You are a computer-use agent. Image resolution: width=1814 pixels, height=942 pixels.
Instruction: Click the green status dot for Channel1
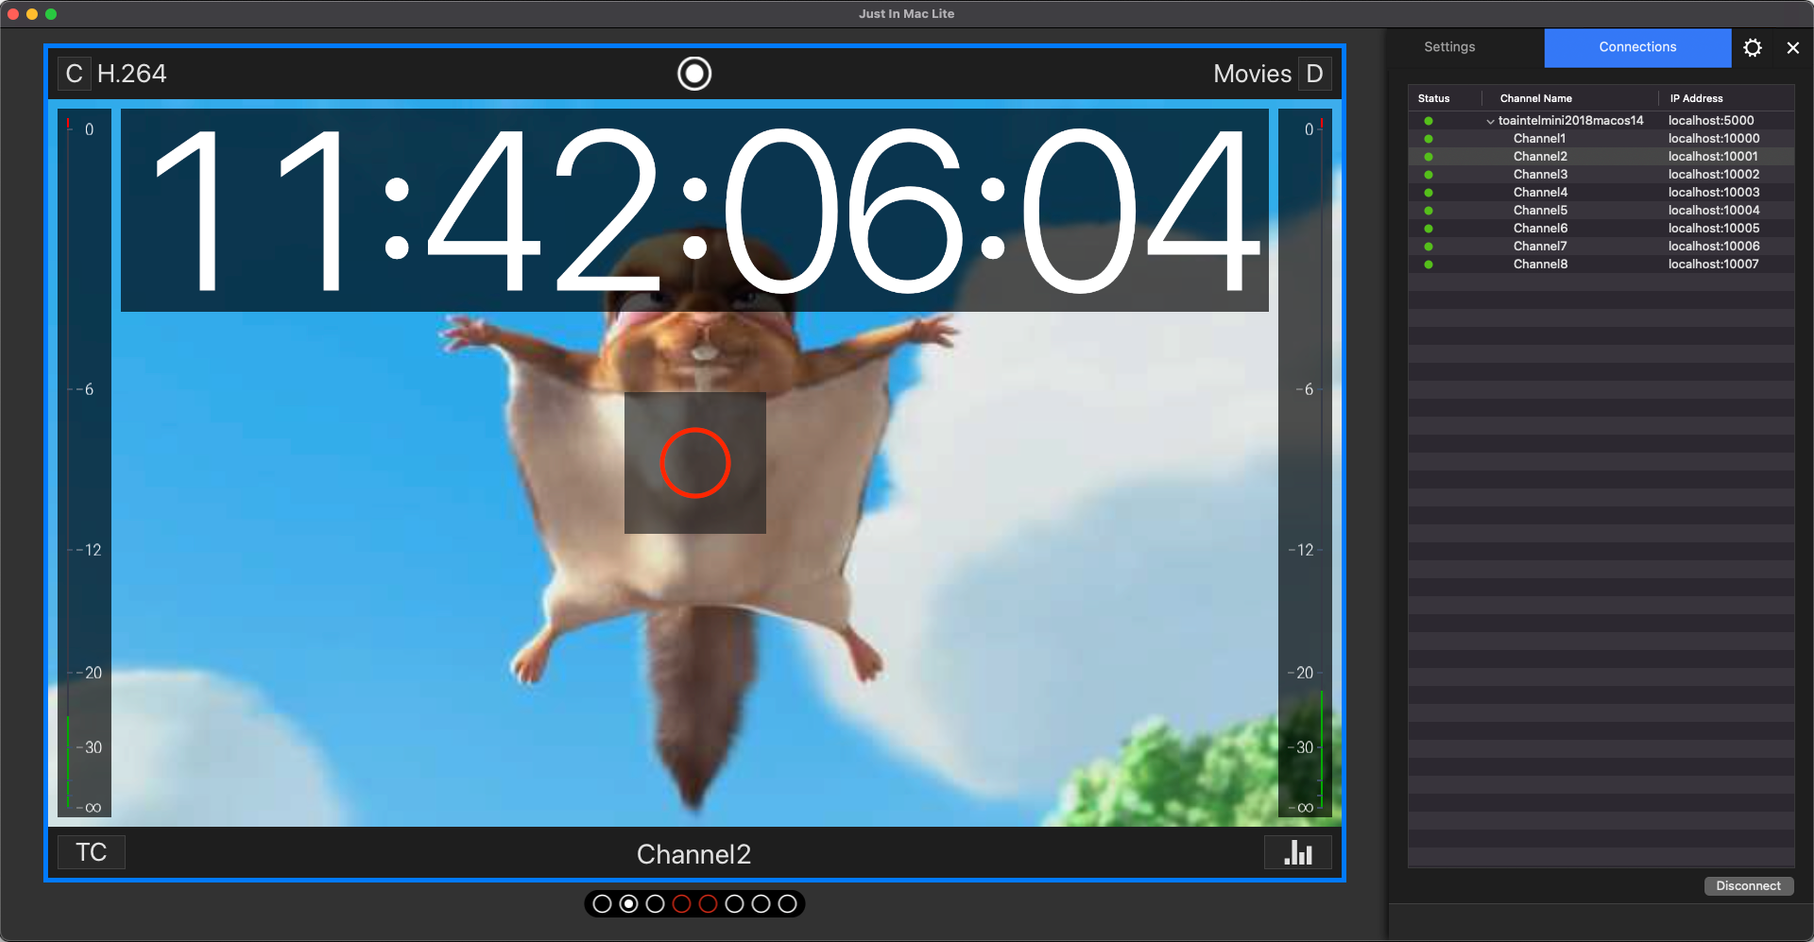(x=1428, y=139)
